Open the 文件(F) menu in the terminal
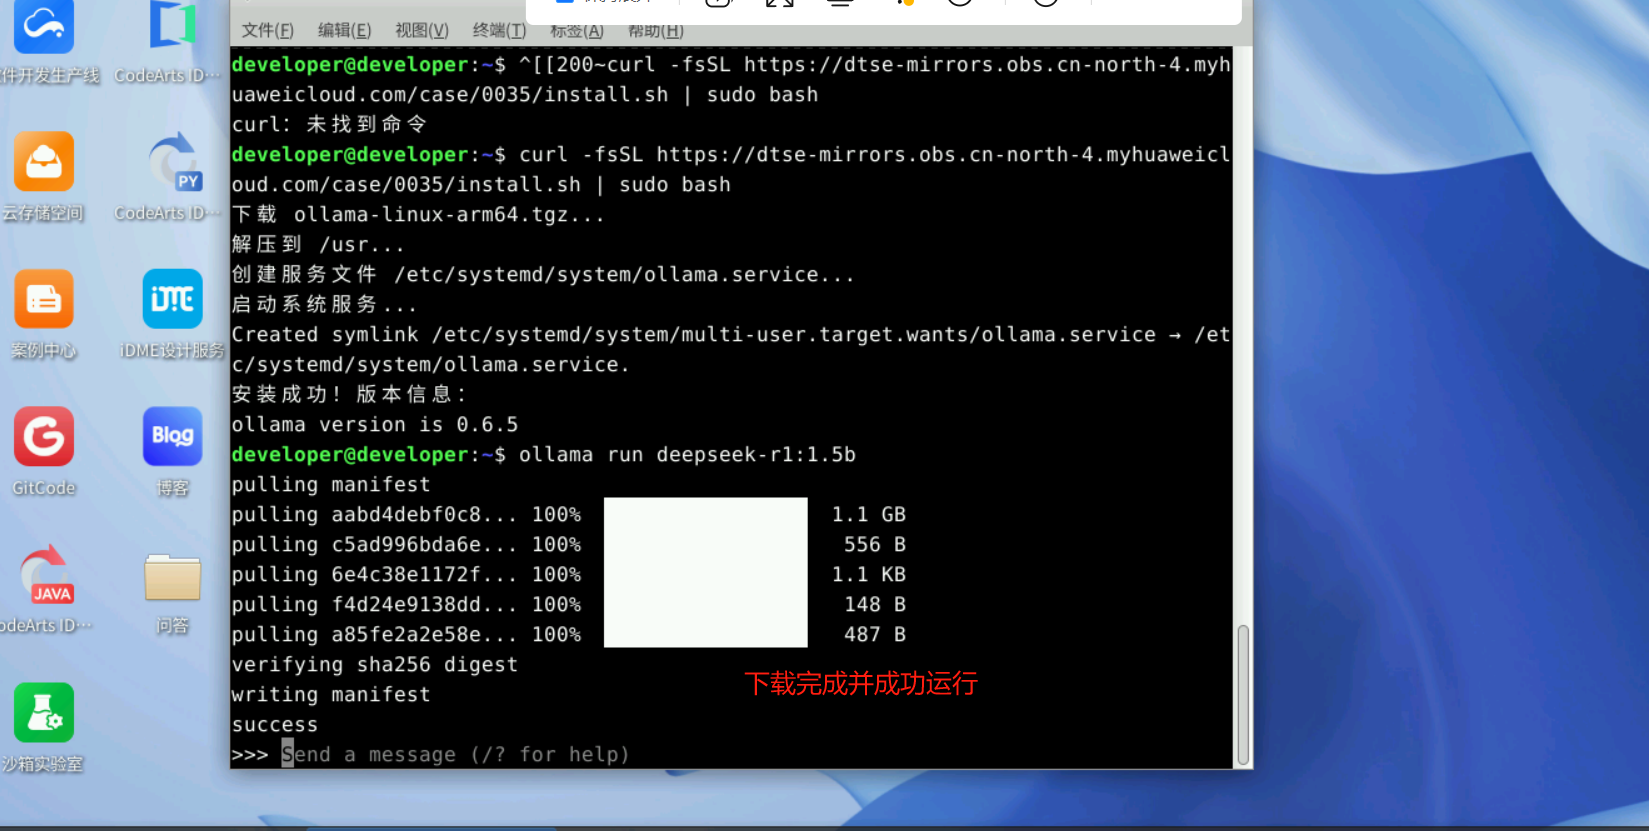 [268, 30]
